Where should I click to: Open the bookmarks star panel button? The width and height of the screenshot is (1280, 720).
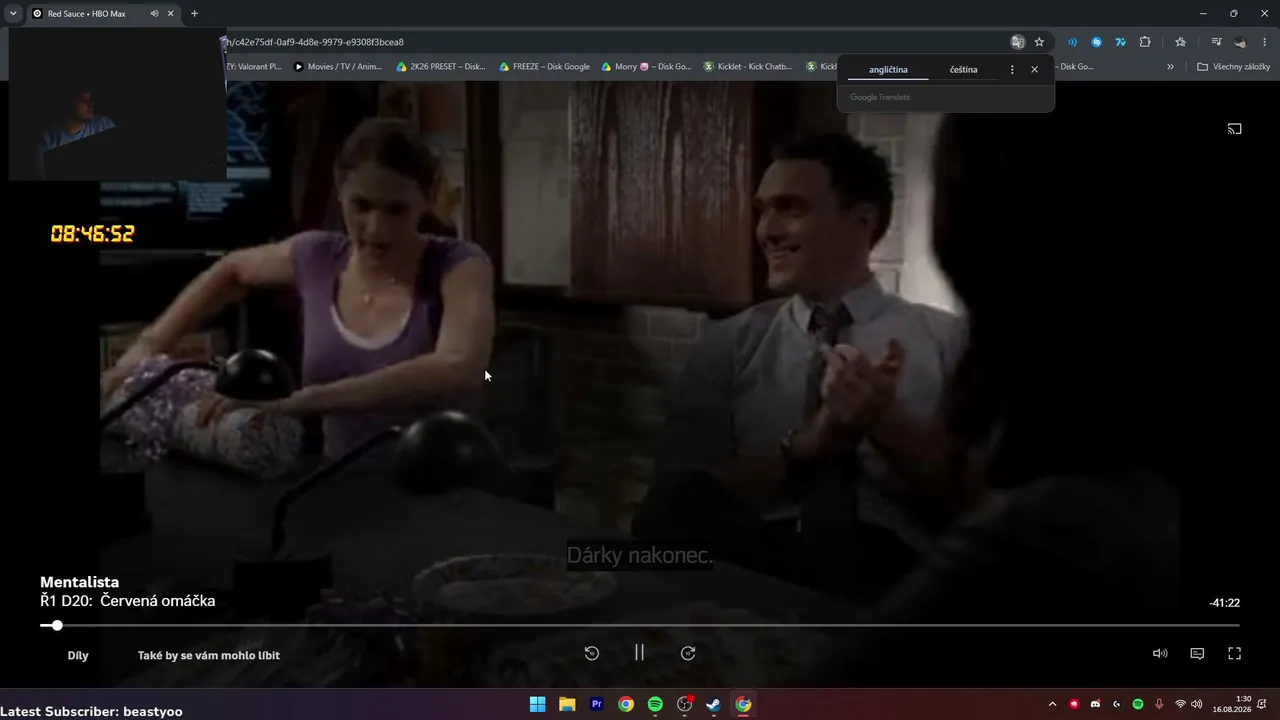click(1180, 42)
